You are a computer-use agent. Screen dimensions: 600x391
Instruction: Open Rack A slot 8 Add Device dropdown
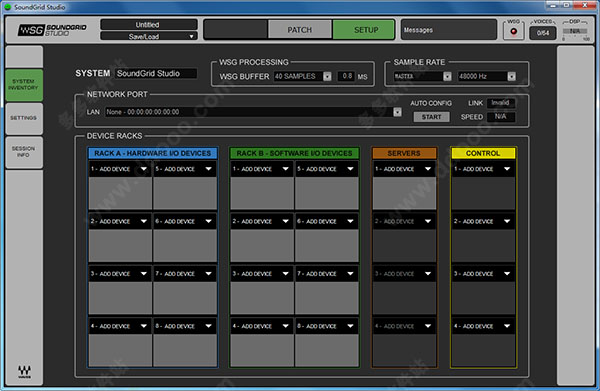point(184,326)
